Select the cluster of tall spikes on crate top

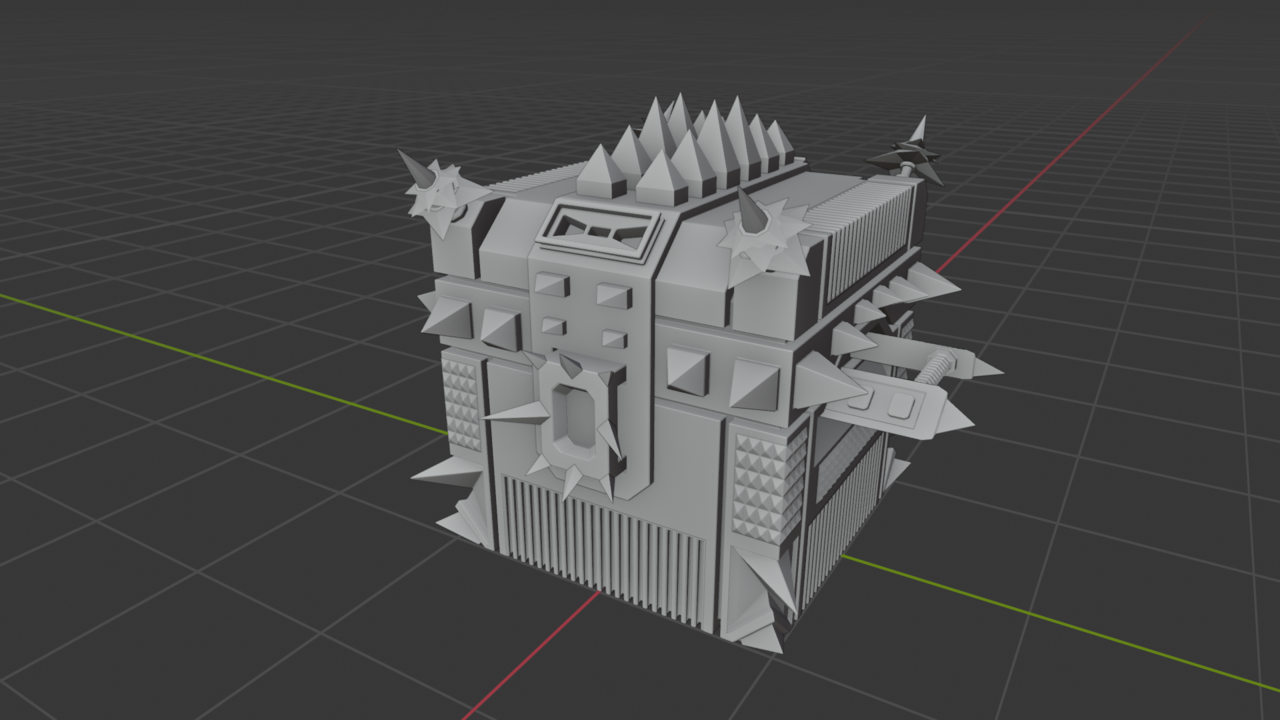(684, 148)
